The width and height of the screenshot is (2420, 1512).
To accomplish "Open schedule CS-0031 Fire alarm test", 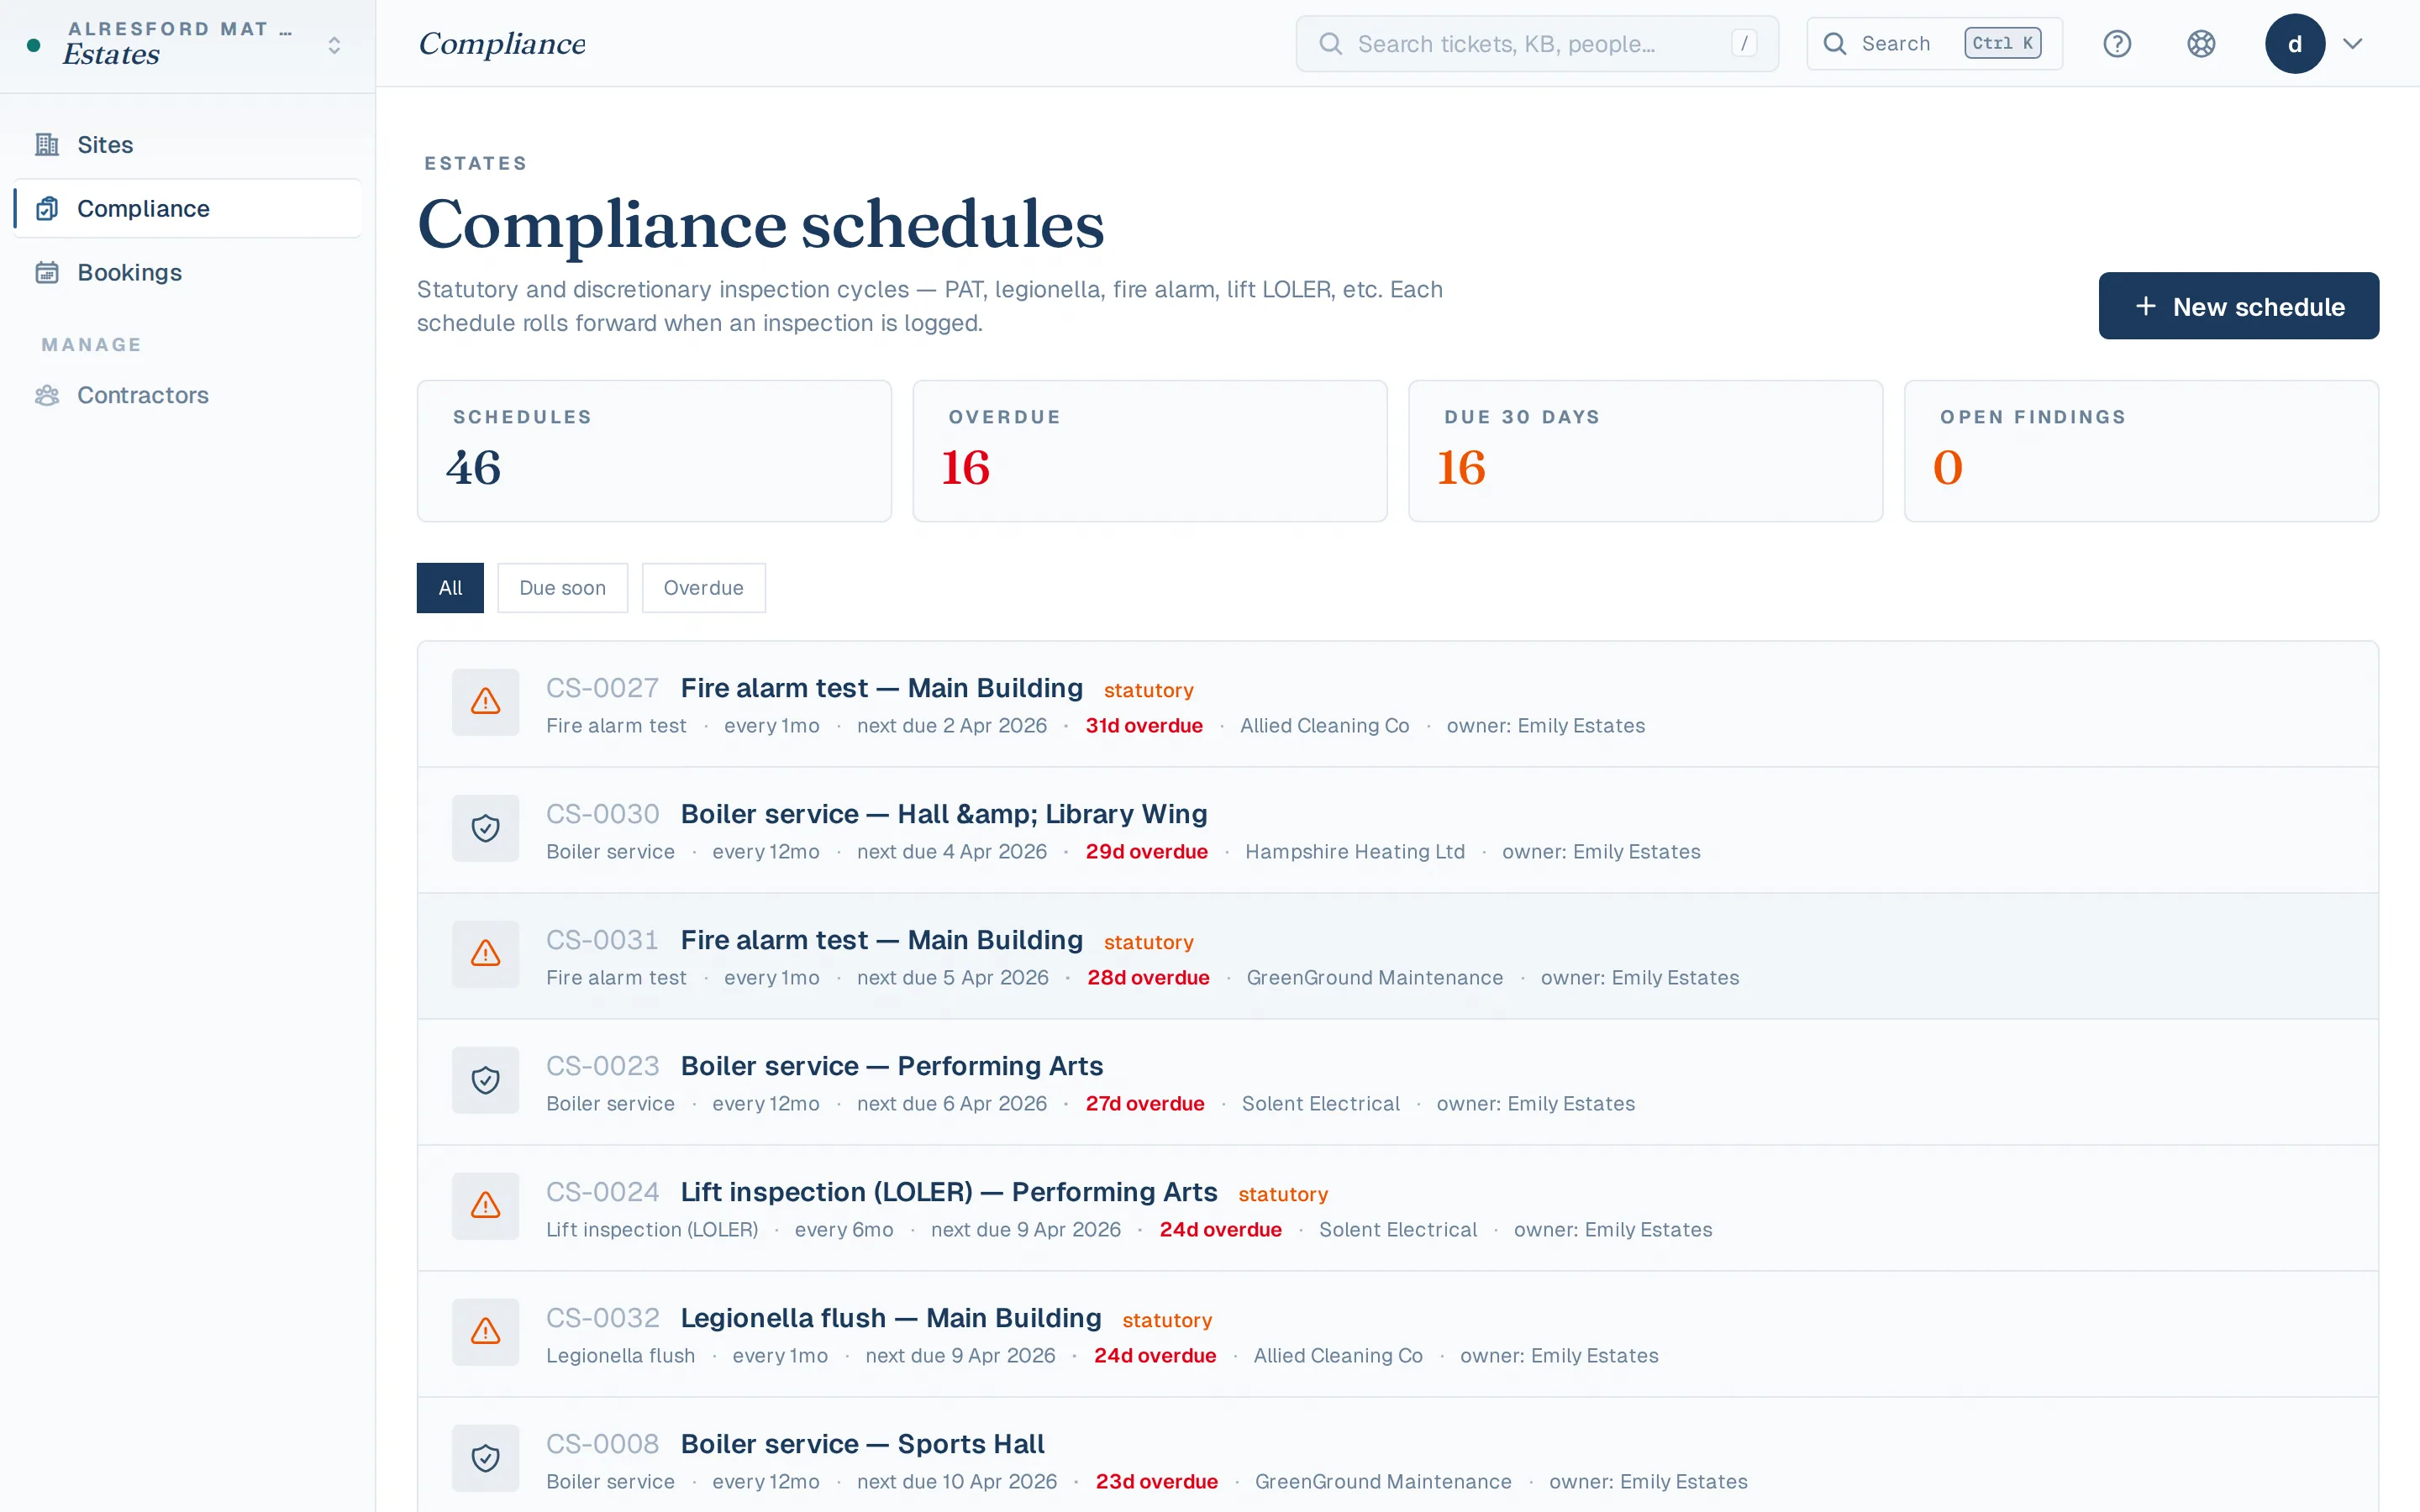I will [1398, 956].
